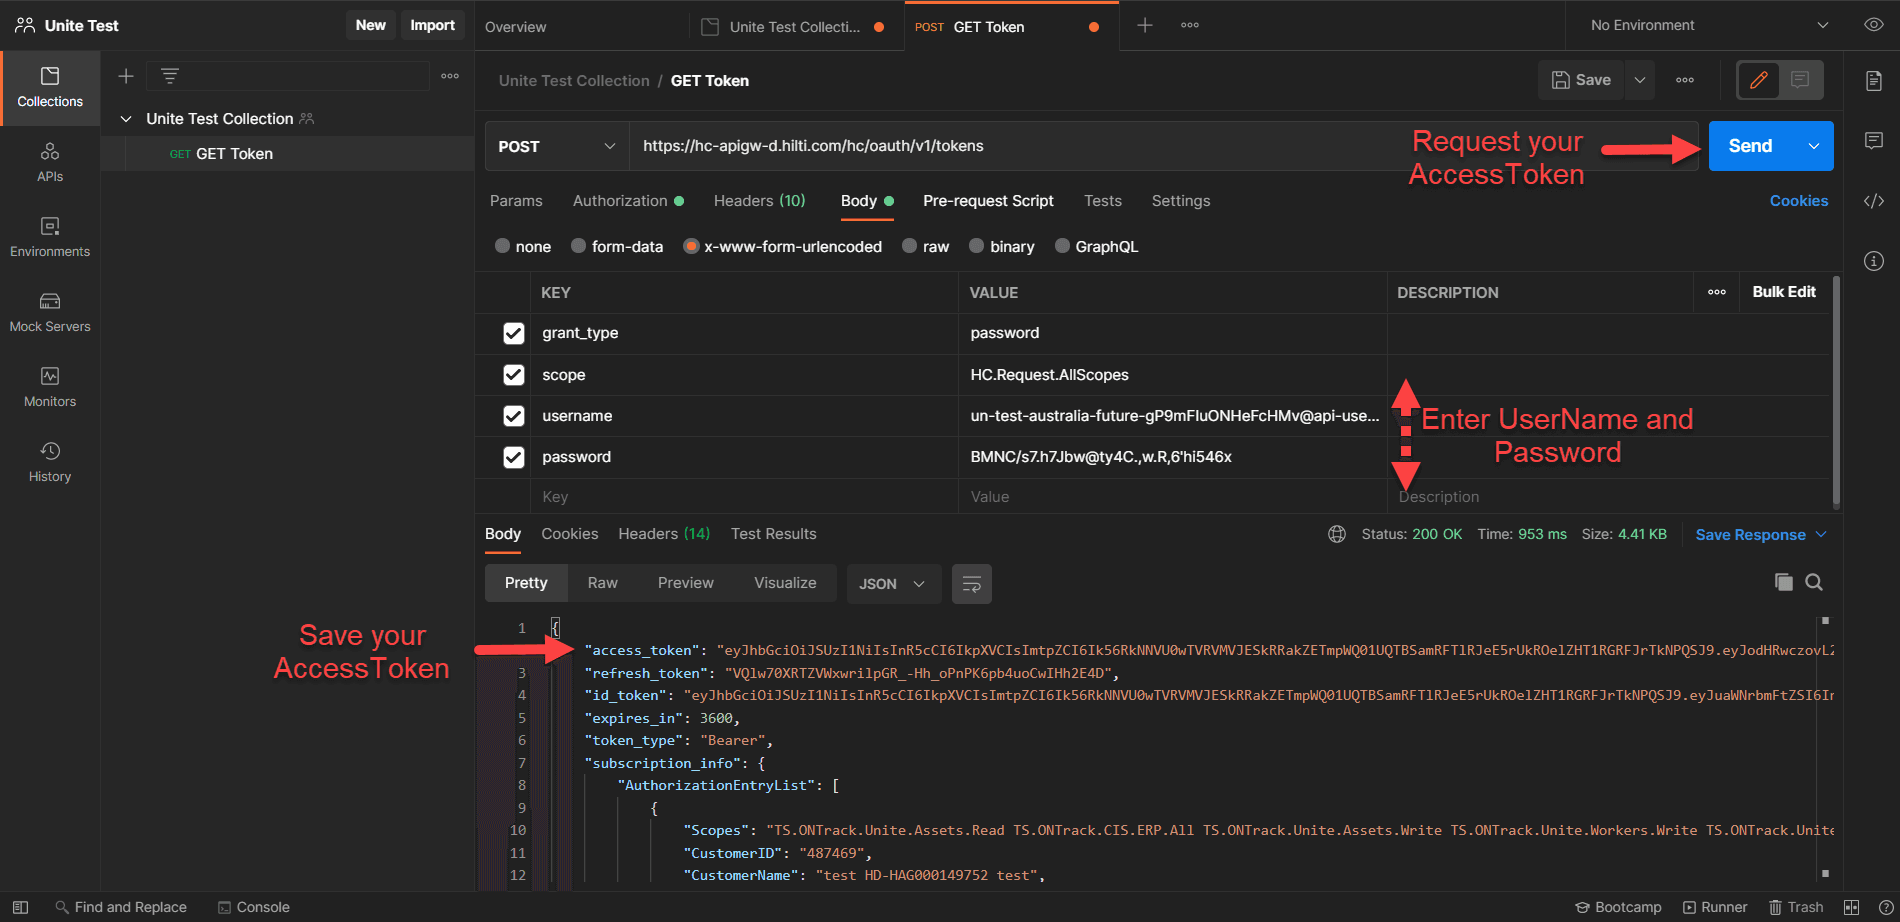Toggle the sidebar icon in the status bar
Screen dimensions: 1900x922
point(20,907)
